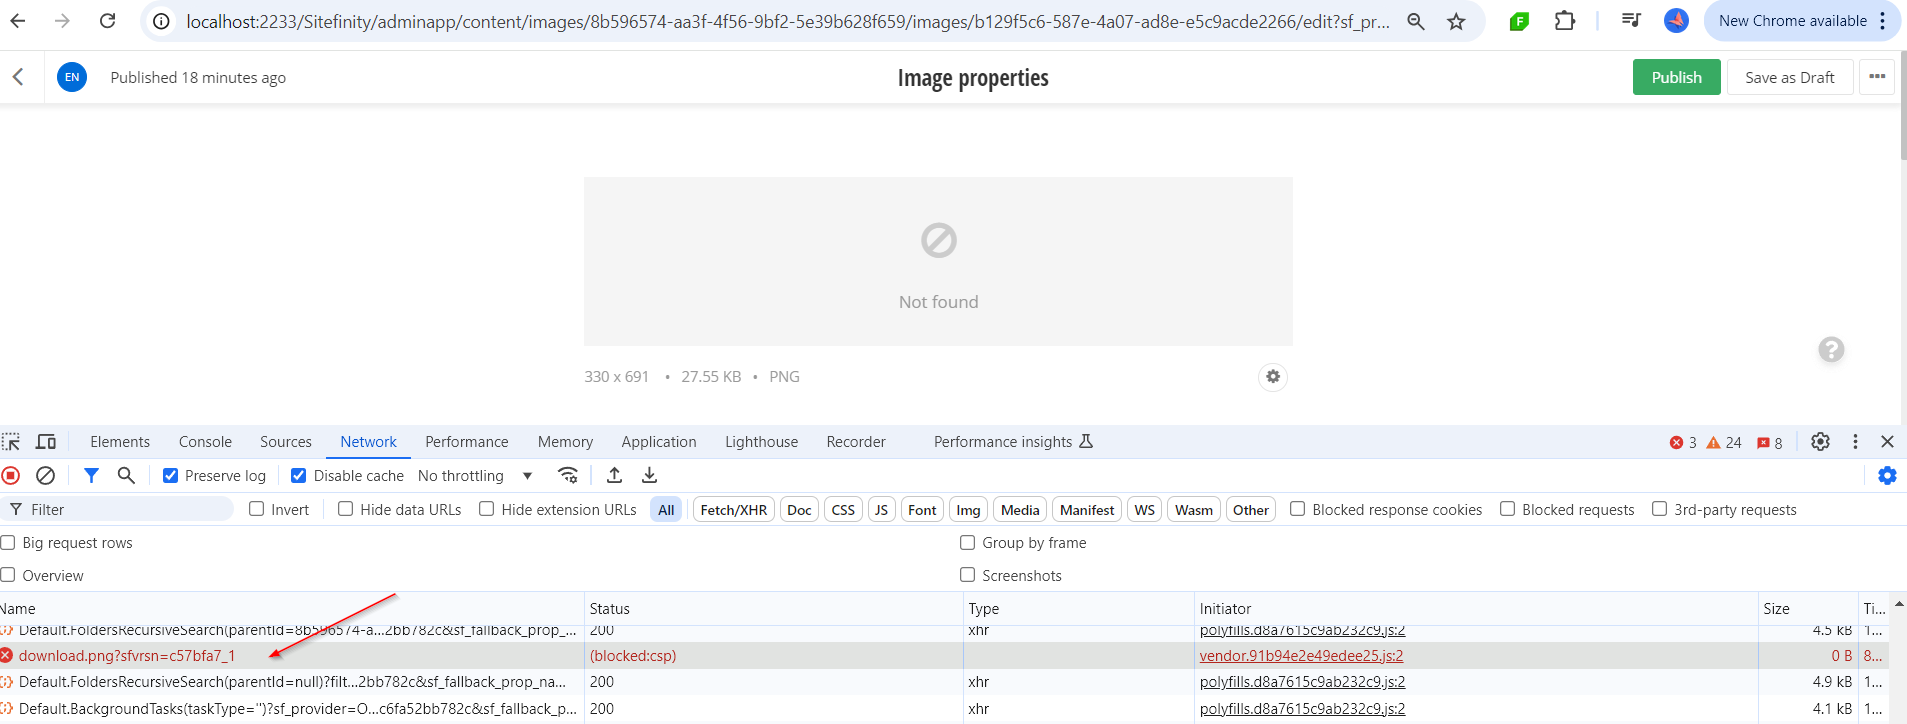Screen dimensions: 1907x724
Task: Click the Export HAR download icon
Action: (649, 476)
